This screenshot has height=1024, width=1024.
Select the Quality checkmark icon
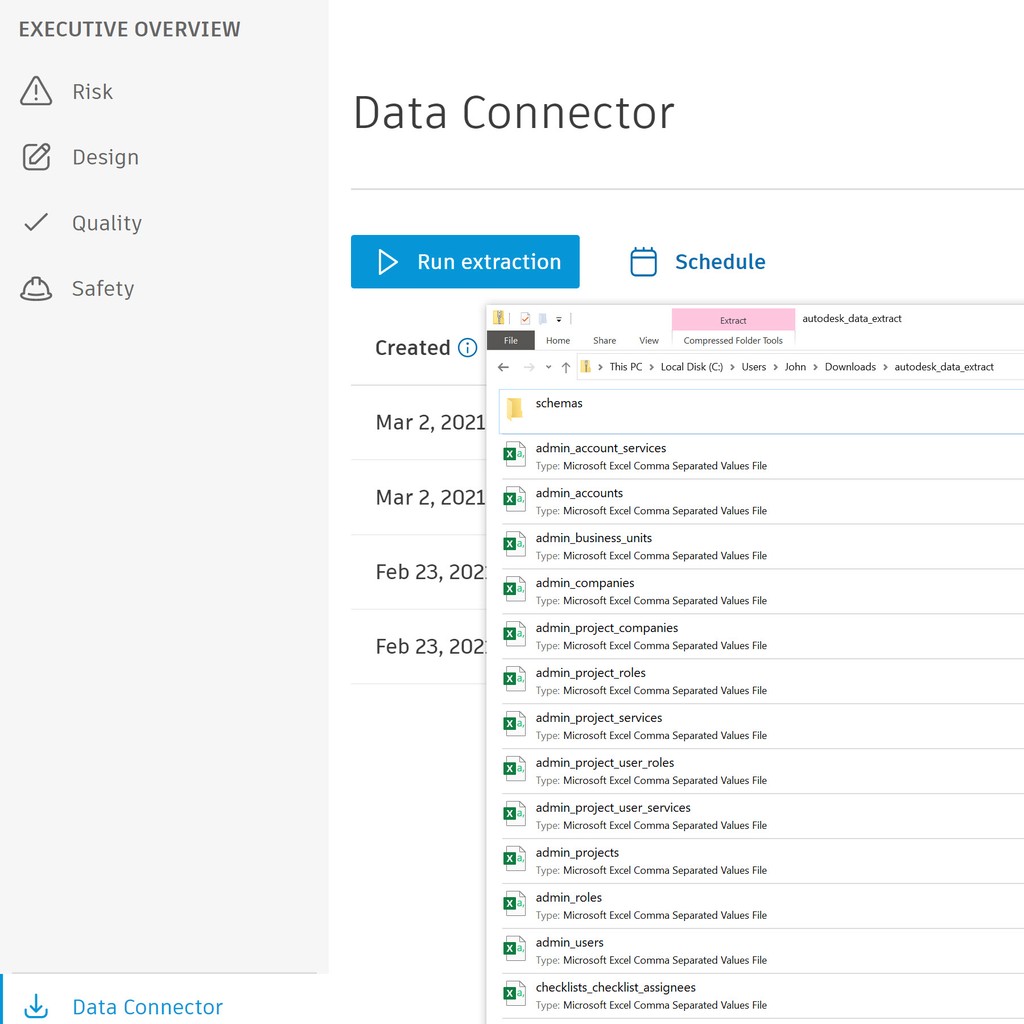[x=36, y=222]
